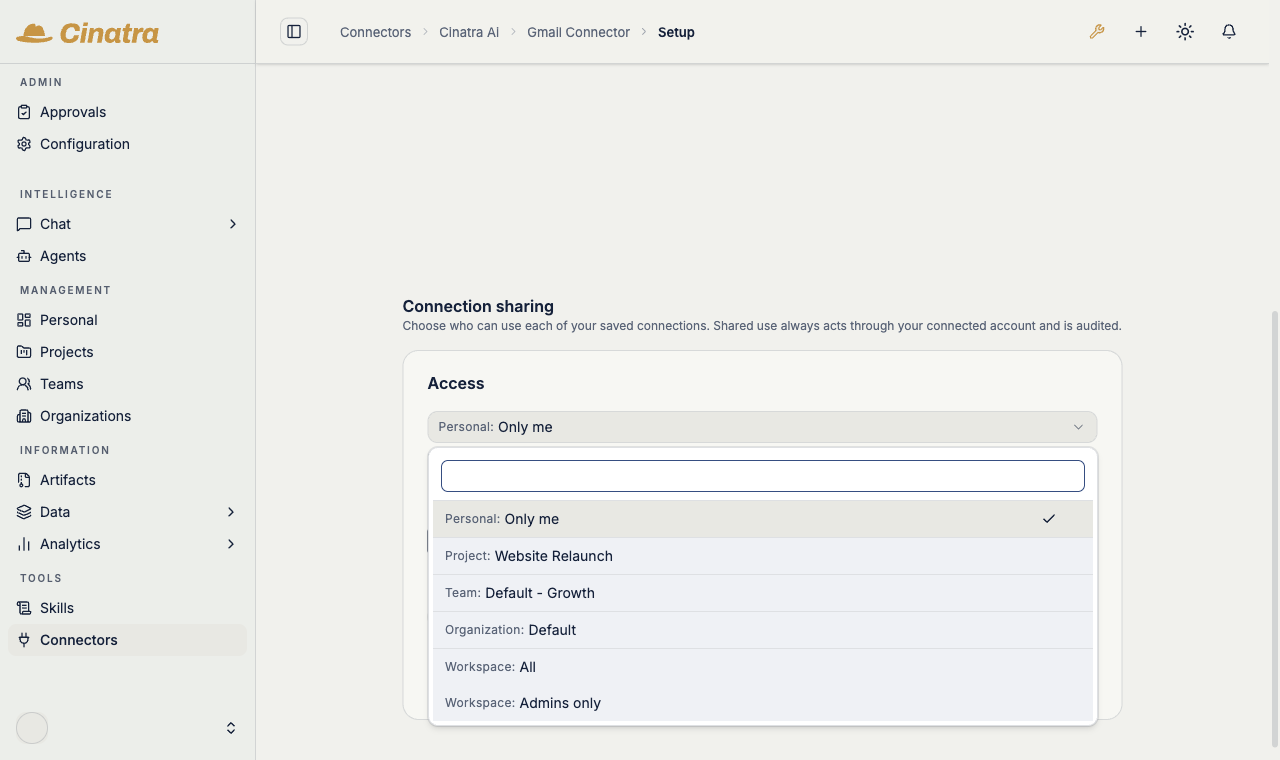The height and width of the screenshot is (760, 1280).
Task: Open notifications bell icon
Action: tap(1229, 32)
